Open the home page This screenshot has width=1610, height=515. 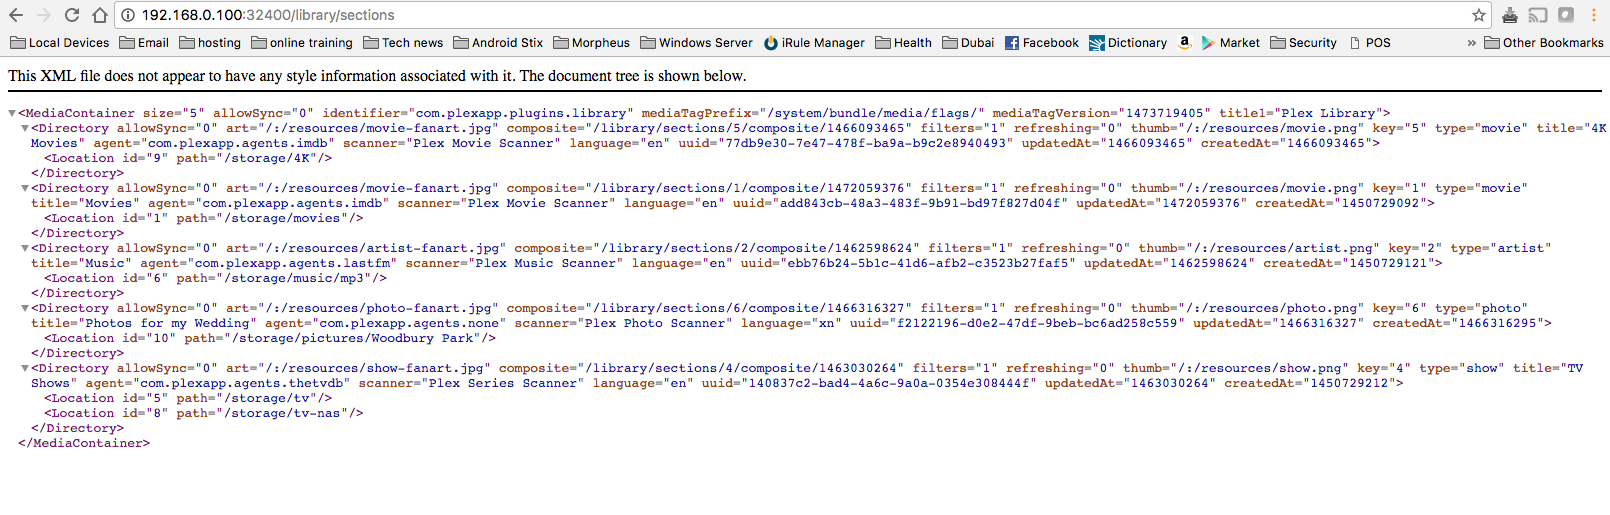tap(100, 15)
